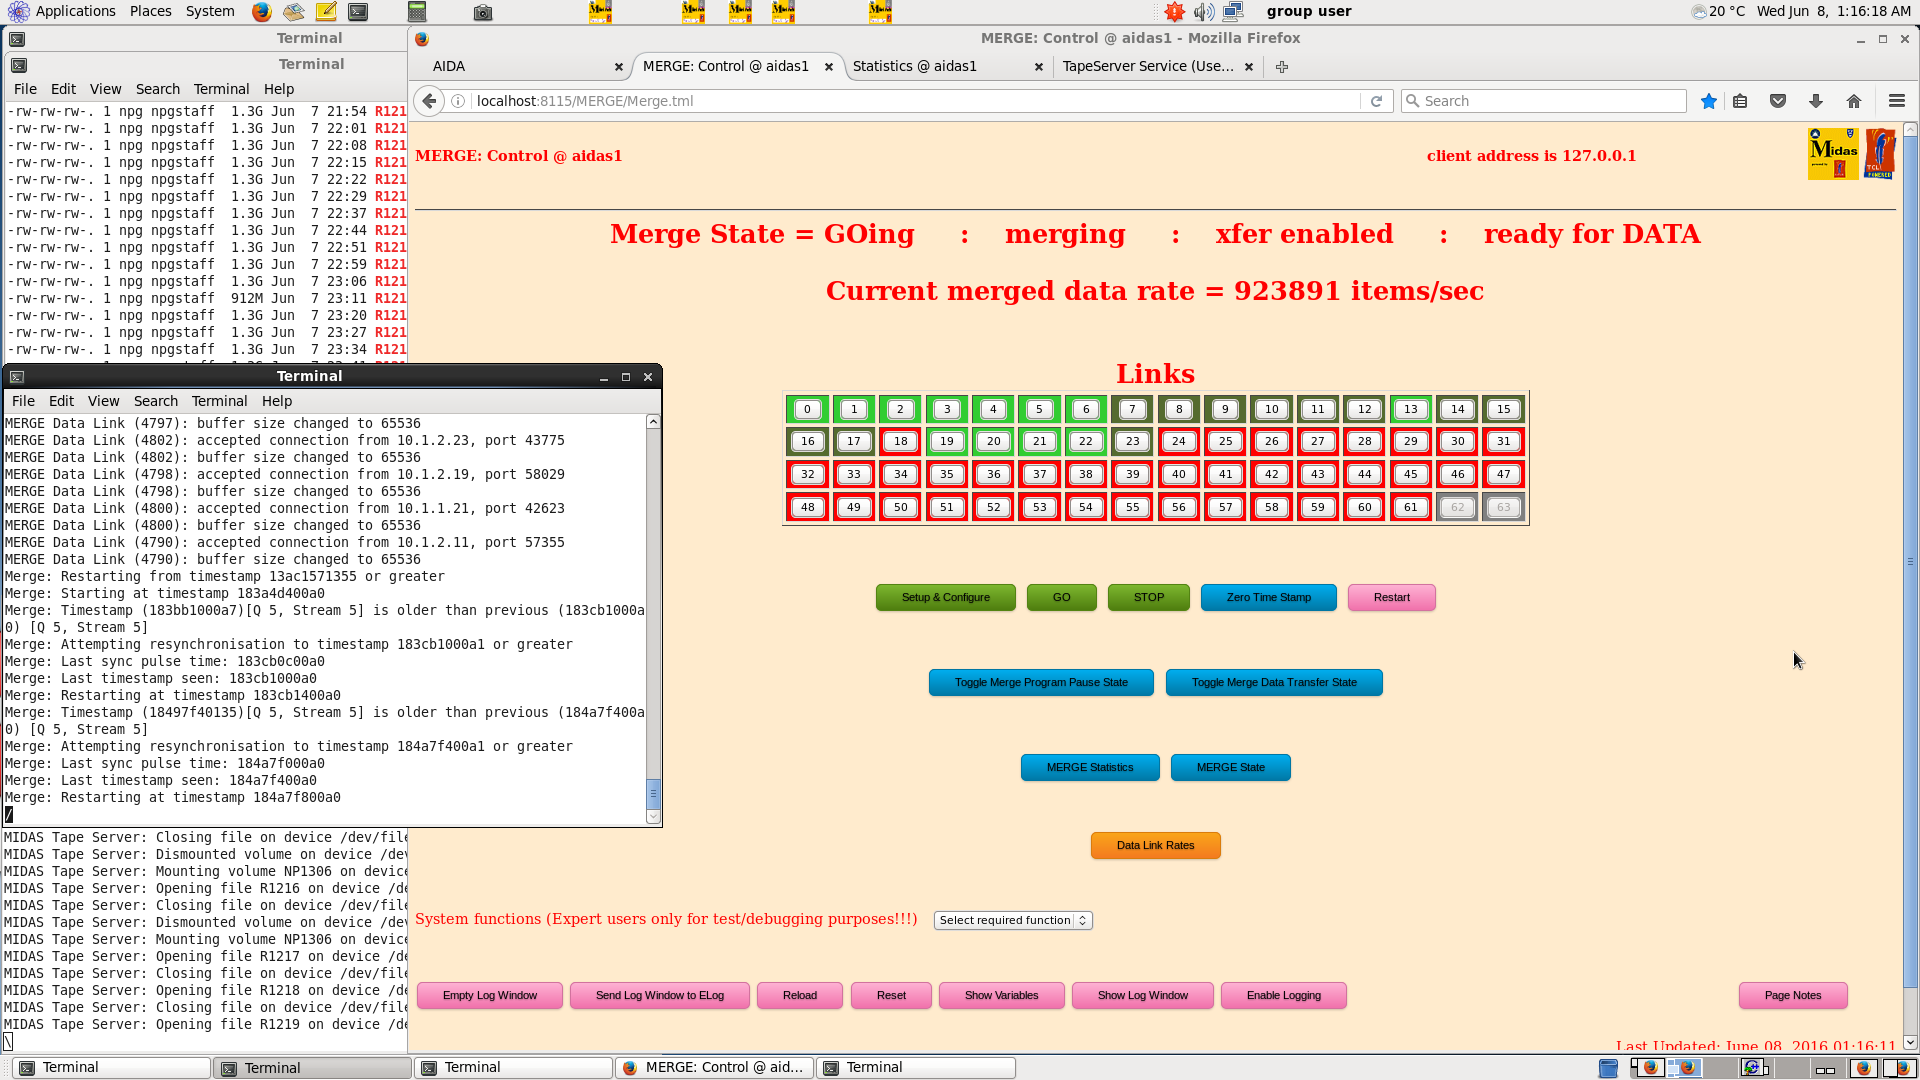Toggle link 18 button
The width and height of the screenshot is (1920, 1080).
tap(901, 441)
